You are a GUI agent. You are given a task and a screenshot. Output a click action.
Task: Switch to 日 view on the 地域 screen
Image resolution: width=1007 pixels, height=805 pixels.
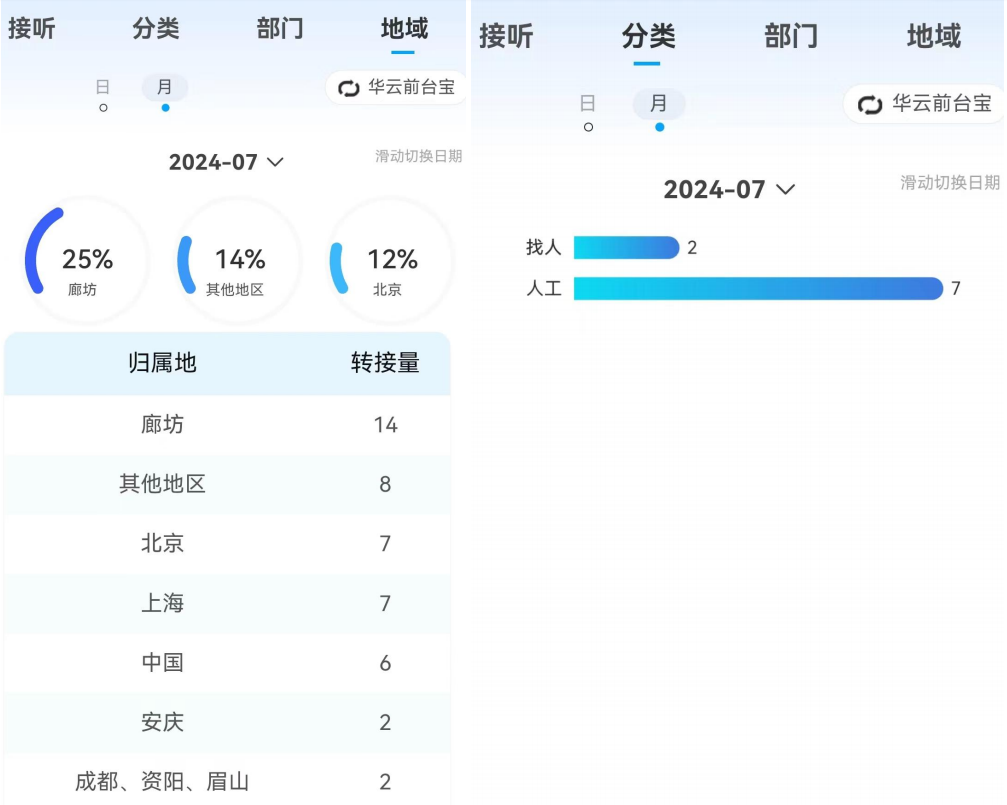(103, 88)
